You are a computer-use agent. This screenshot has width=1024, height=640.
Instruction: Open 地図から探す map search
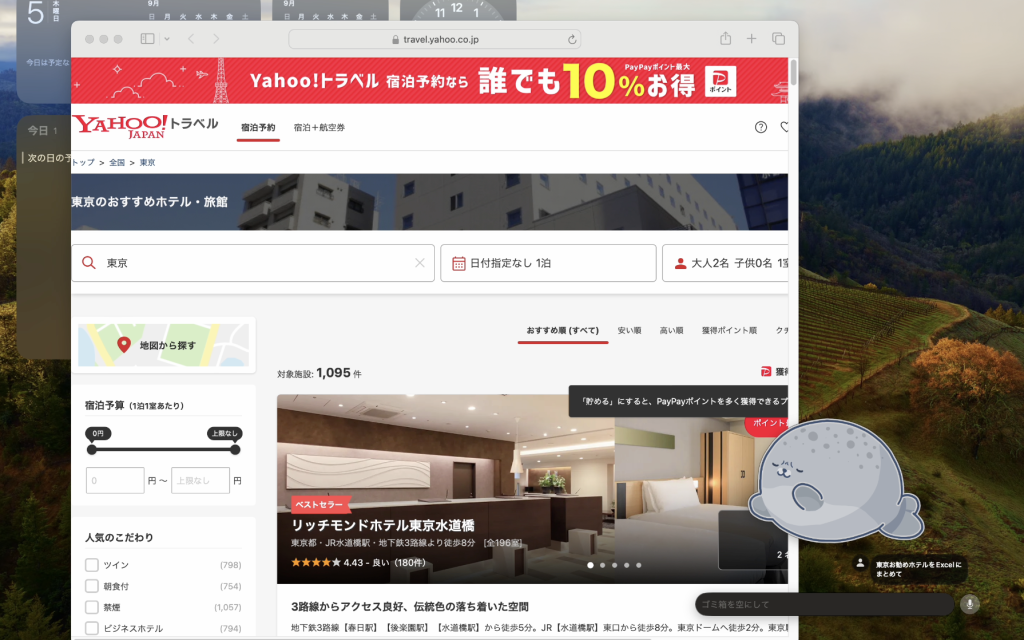coord(163,345)
